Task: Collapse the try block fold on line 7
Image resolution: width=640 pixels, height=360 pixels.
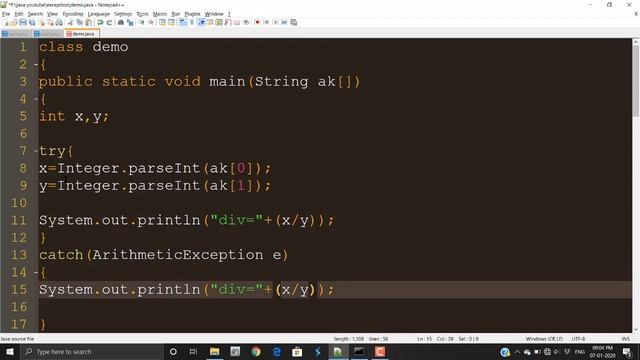Action: click(x=36, y=151)
